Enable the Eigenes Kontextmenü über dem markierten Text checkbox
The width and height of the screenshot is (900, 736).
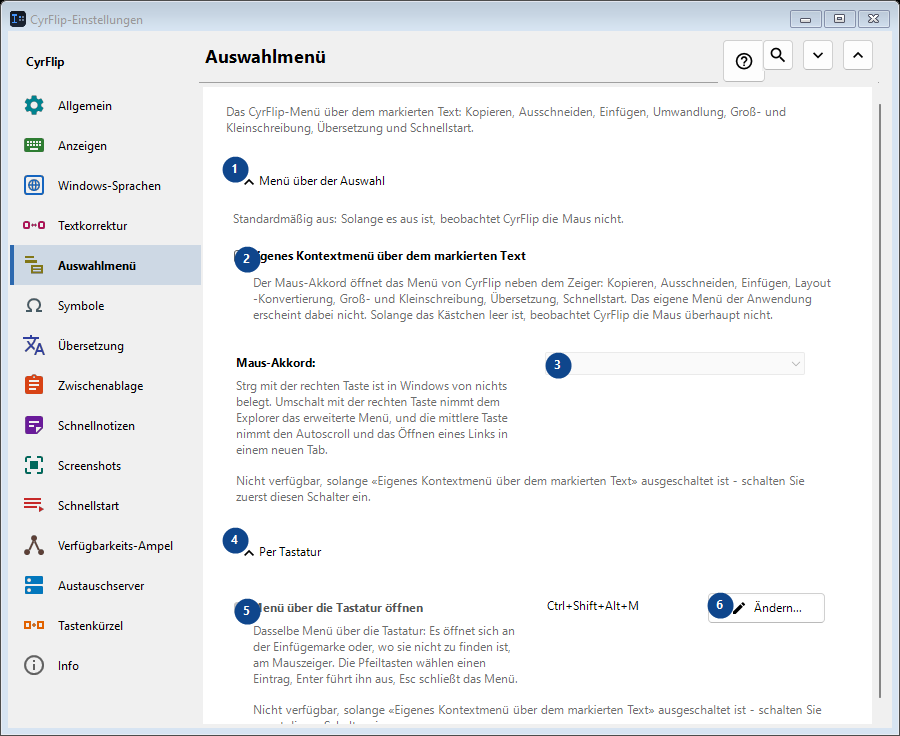pos(240,255)
